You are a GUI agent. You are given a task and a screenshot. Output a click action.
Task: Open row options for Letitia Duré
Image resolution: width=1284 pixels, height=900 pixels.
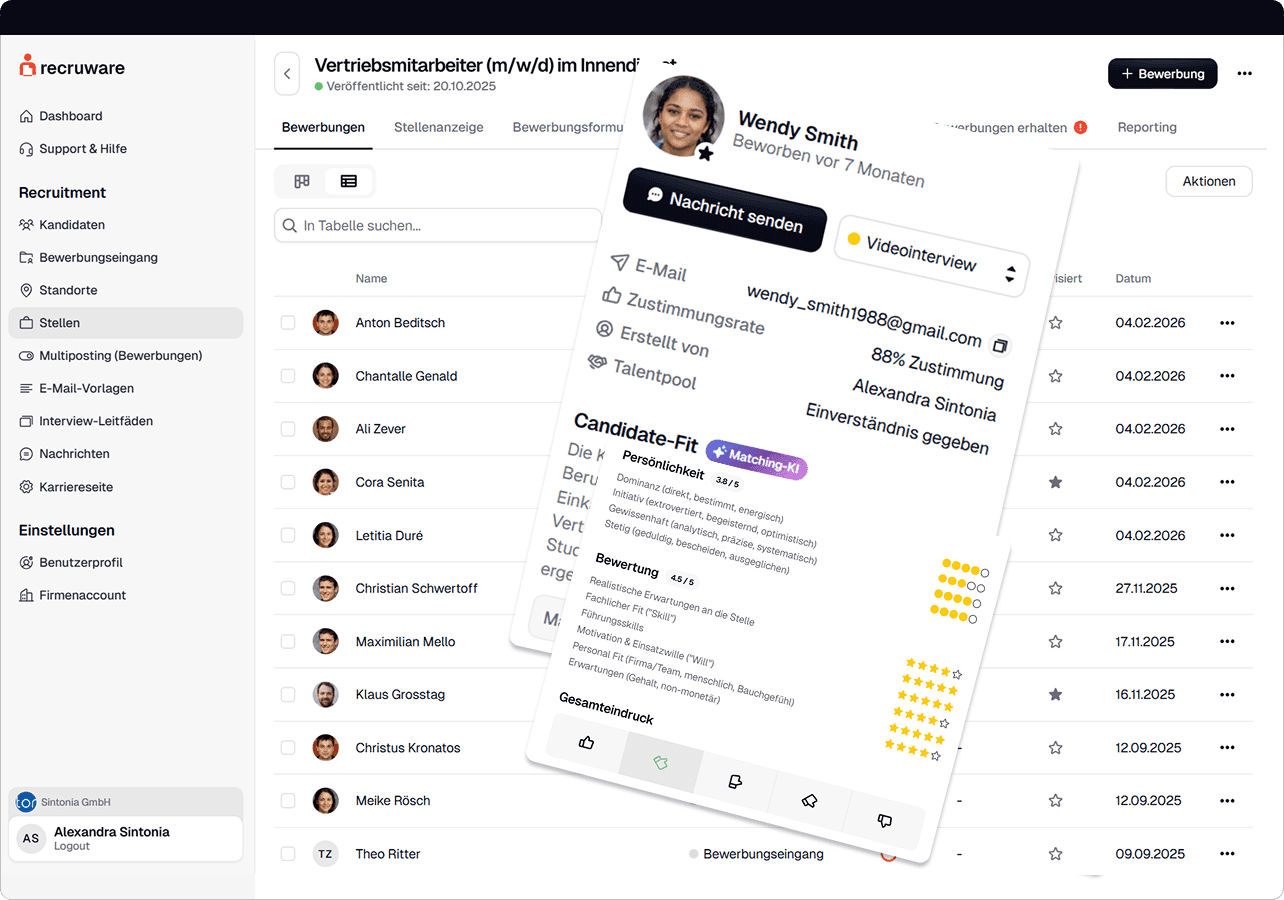click(1227, 535)
